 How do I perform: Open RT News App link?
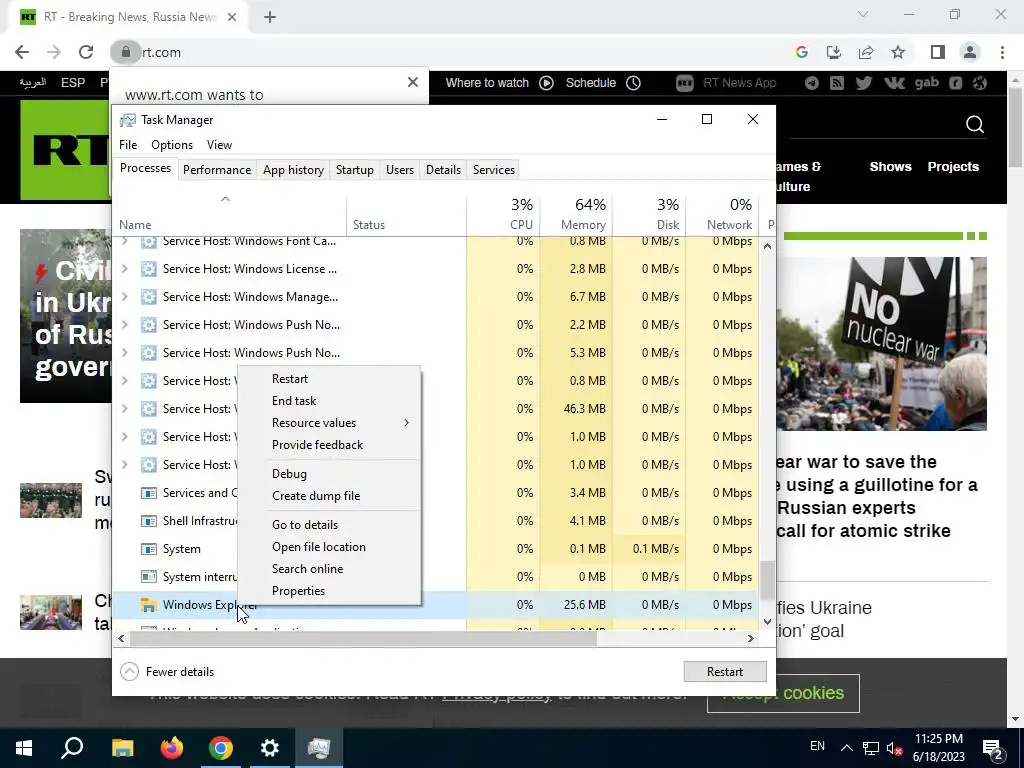tap(726, 83)
